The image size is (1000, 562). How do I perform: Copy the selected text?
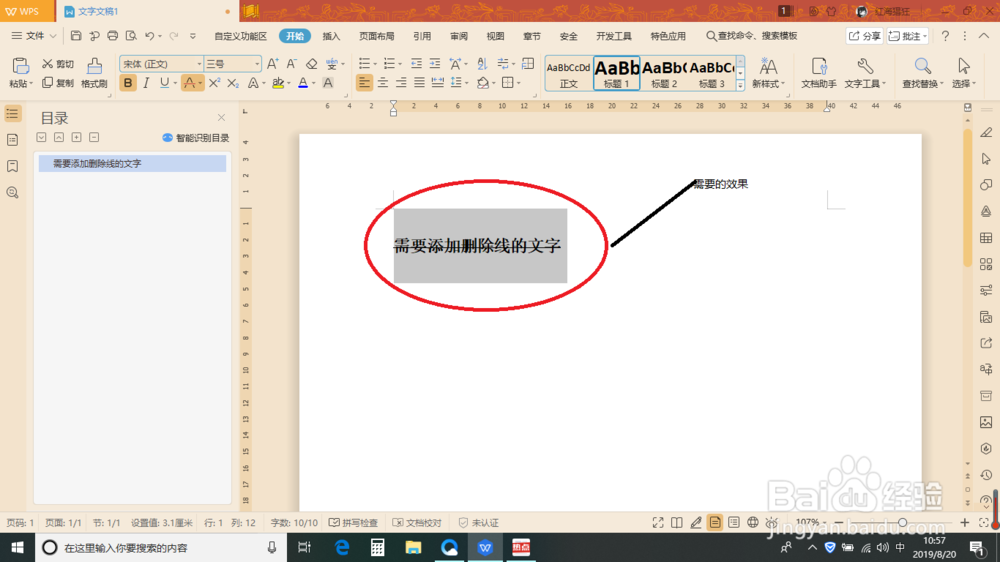point(57,83)
